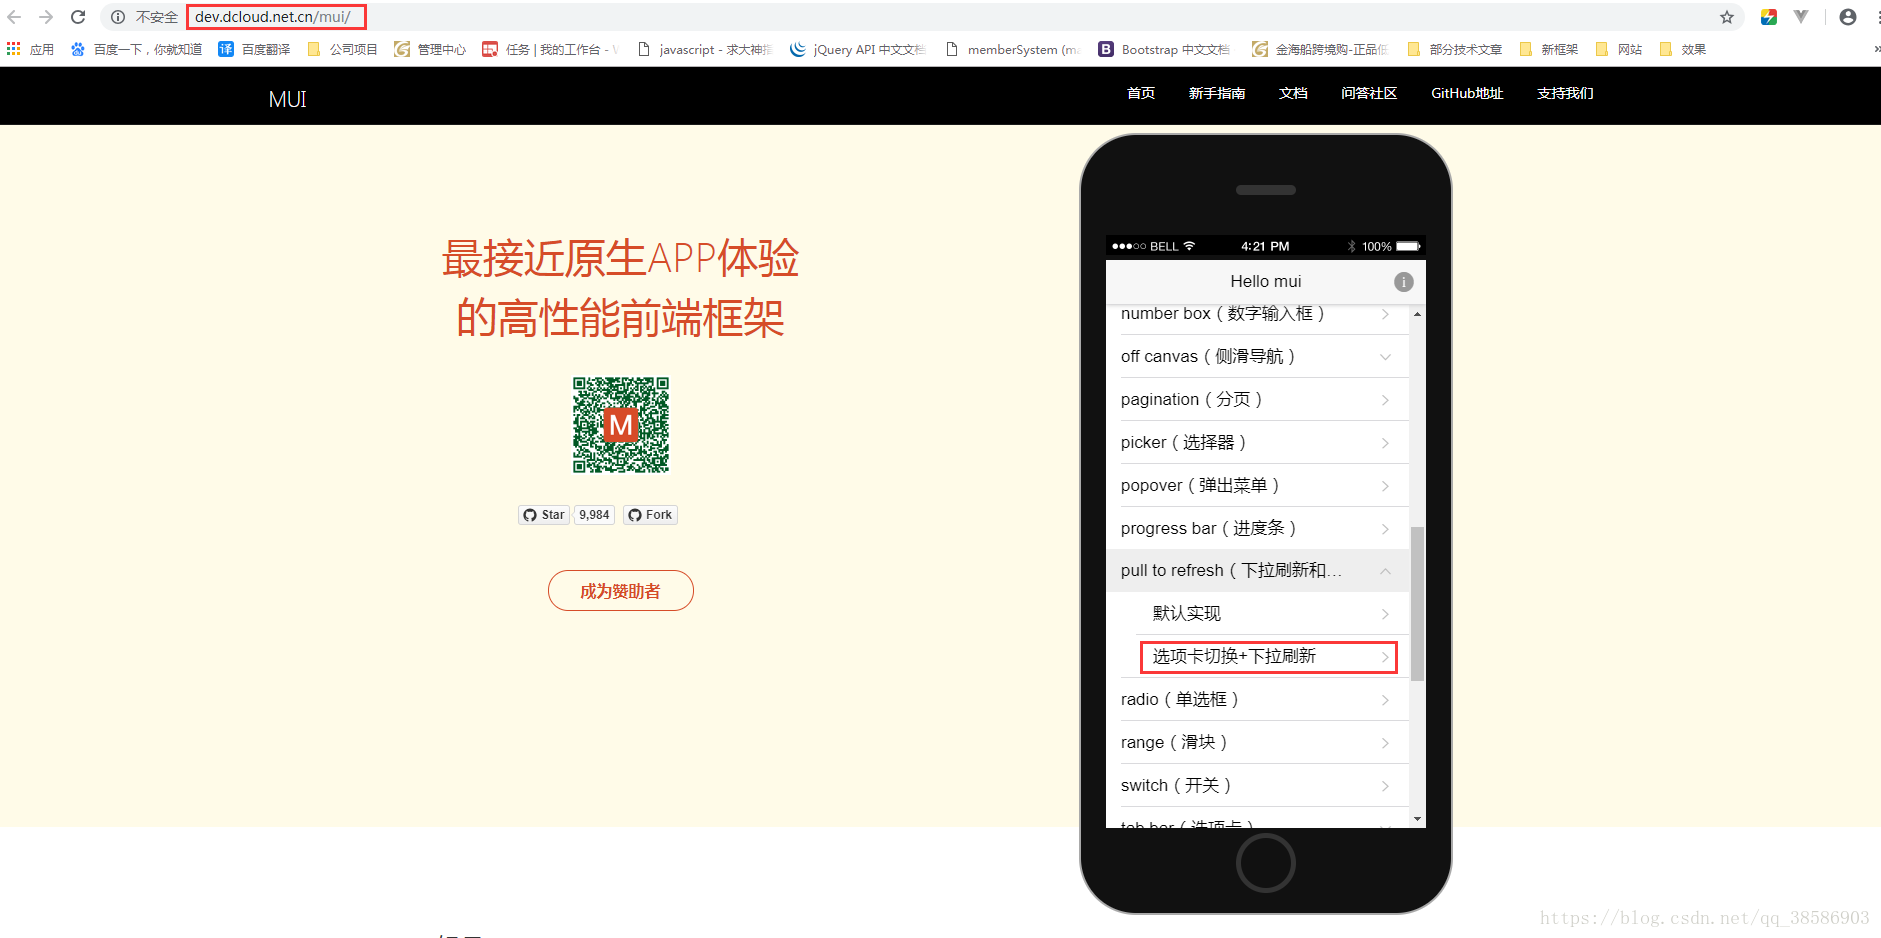1881x938 pixels.
Task: Open the radio (单选框) item
Action: click(1257, 699)
